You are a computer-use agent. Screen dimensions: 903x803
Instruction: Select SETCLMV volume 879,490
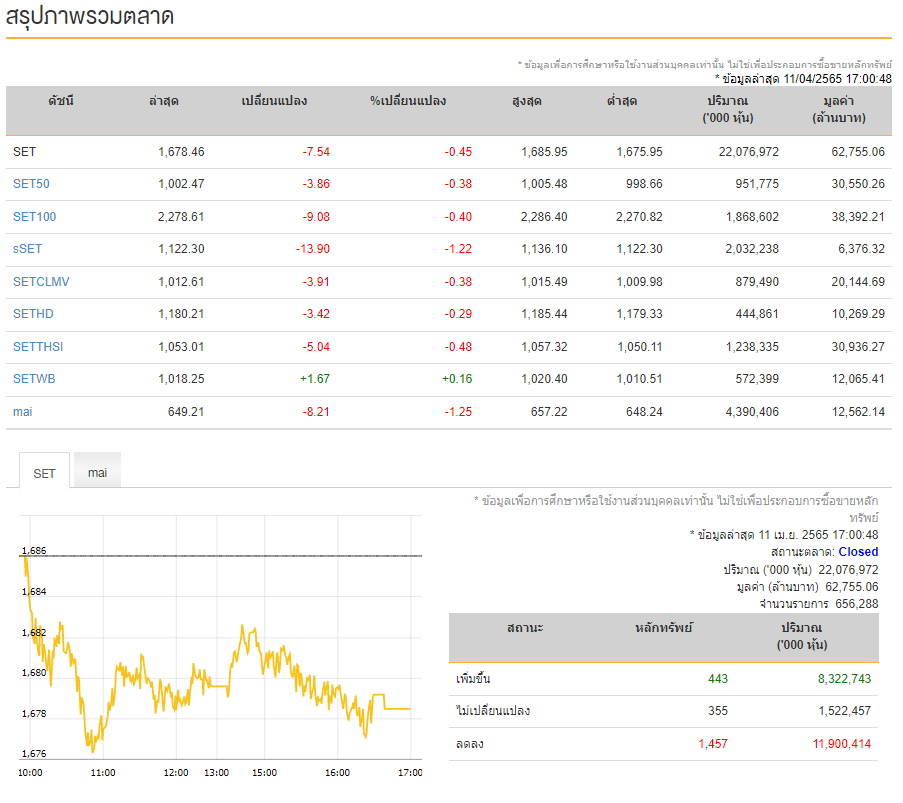tap(757, 282)
